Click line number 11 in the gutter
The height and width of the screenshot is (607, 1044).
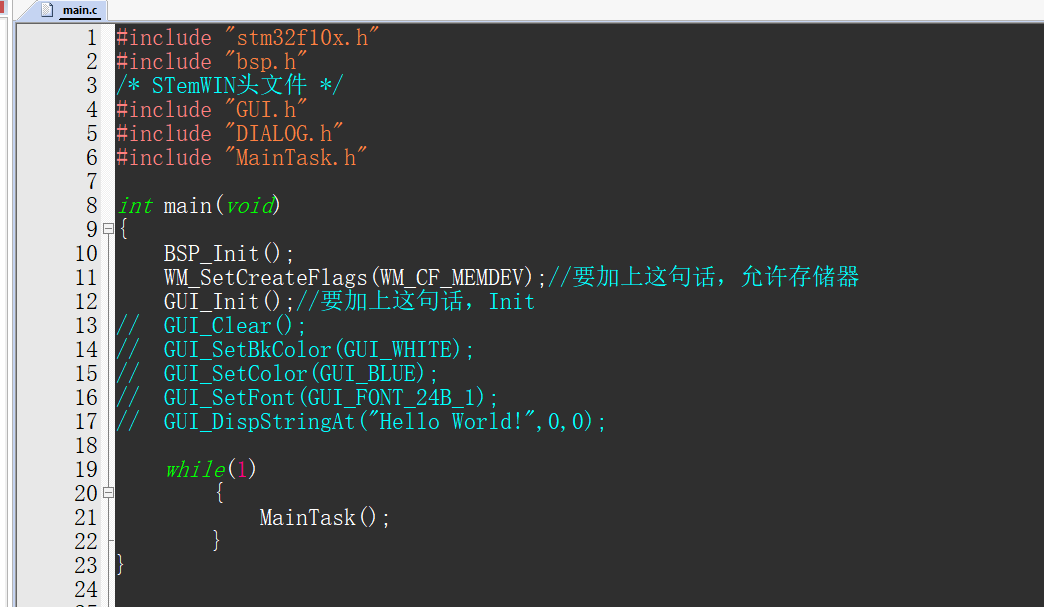coord(86,277)
